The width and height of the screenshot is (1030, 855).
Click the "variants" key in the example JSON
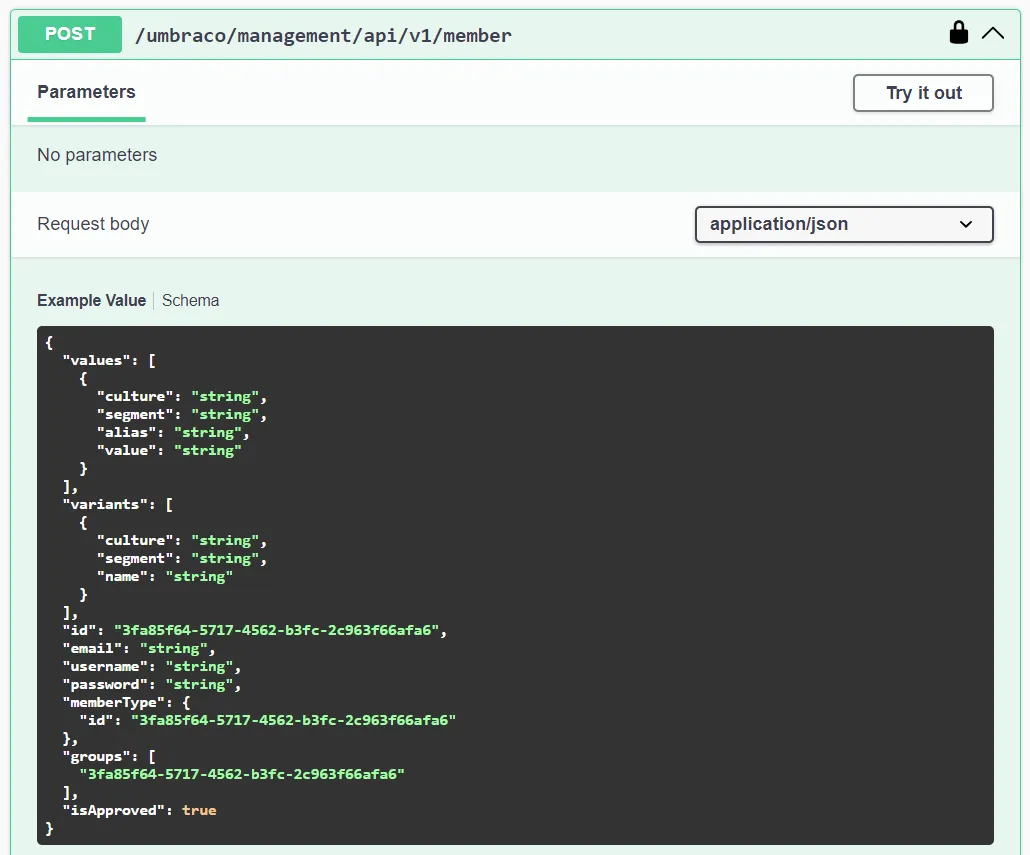pos(105,504)
